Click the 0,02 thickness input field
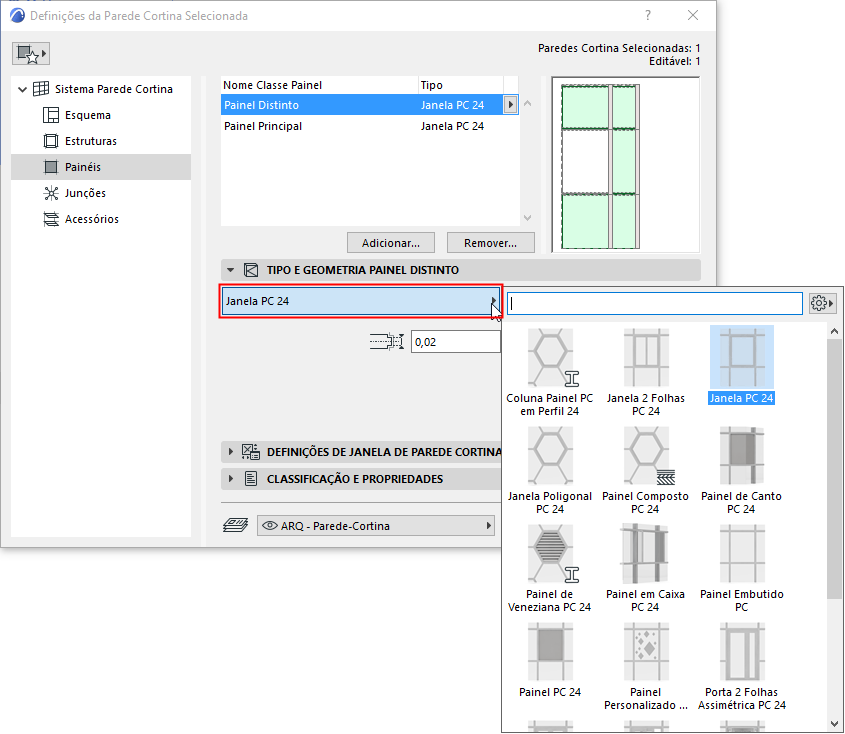Viewport: 845px width, 734px height. 455,342
